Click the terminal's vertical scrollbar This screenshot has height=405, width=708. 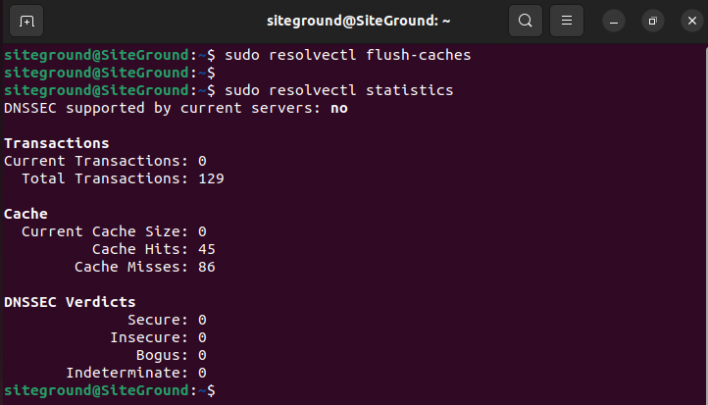(706, 223)
